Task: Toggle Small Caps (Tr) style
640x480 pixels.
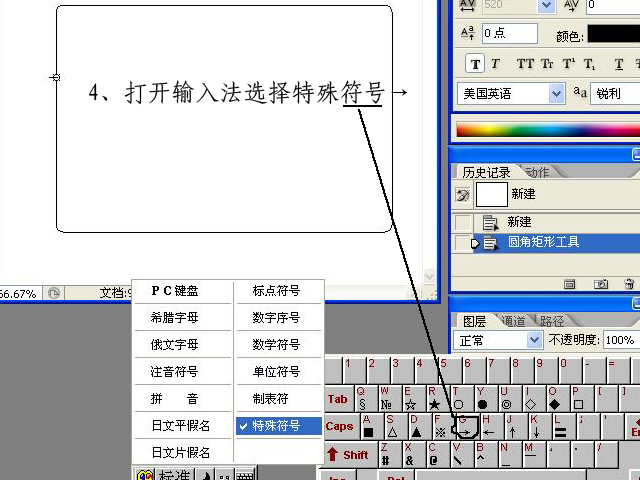Action: point(547,64)
